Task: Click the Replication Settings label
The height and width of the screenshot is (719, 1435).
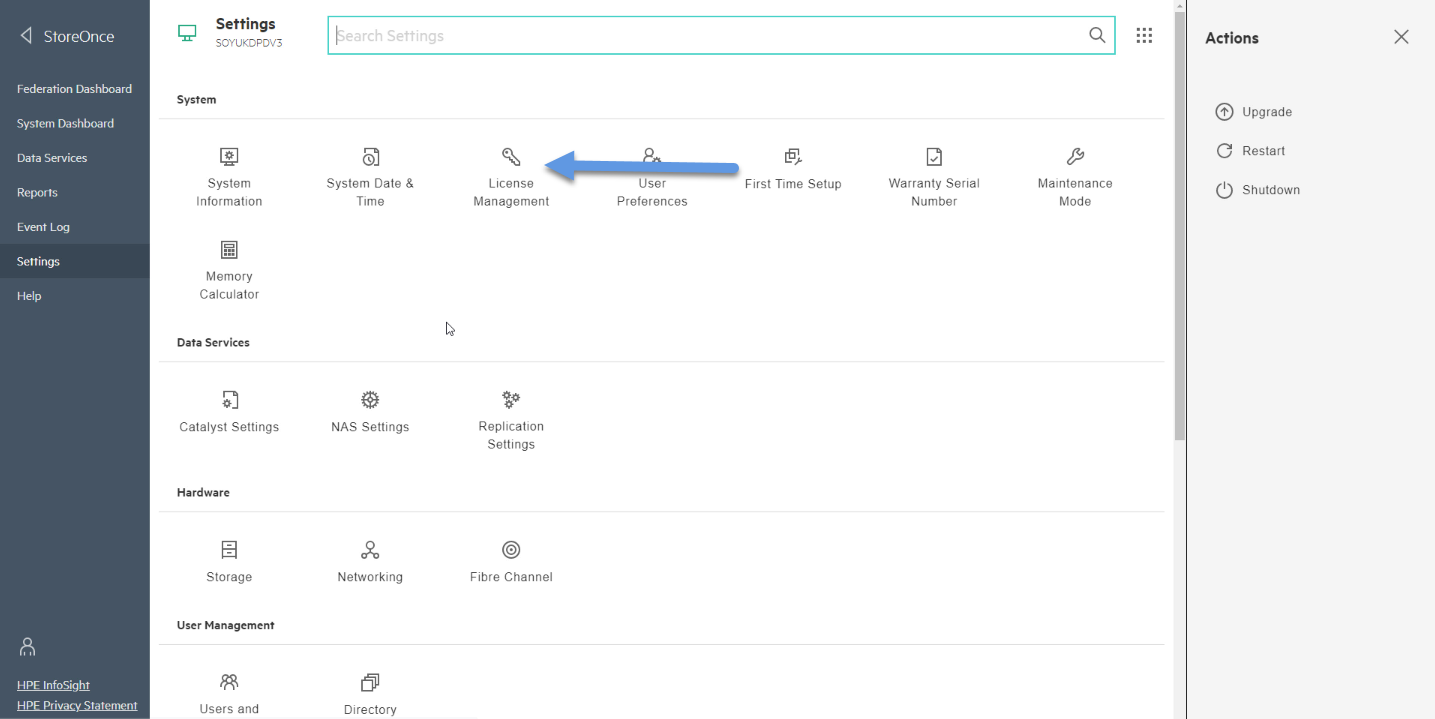Action: pyautogui.click(x=511, y=436)
